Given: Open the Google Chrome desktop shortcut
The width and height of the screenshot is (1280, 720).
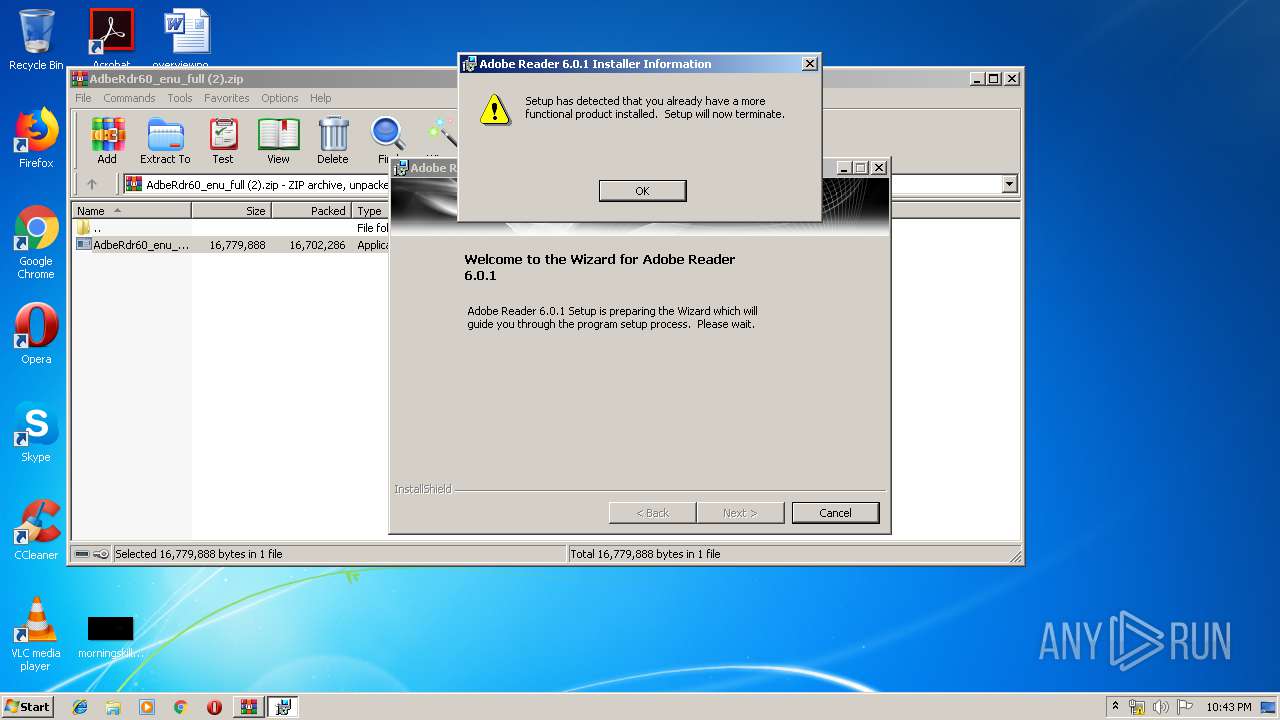Looking at the screenshot, I should coord(36,242).
